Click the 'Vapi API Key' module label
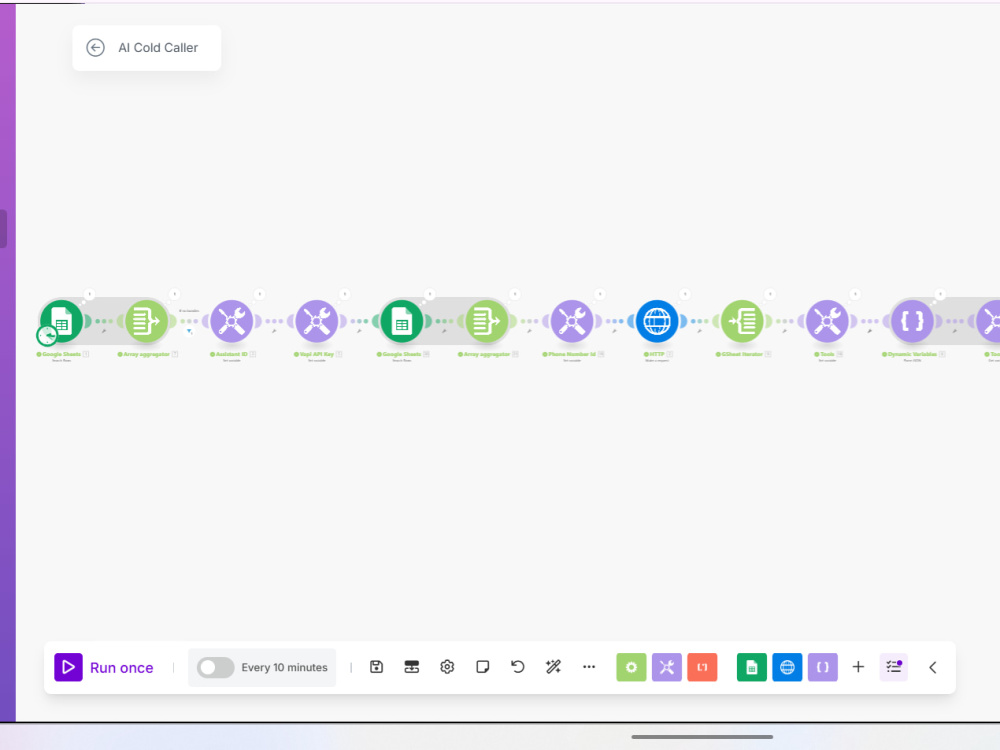The height and width of the screenshot is (750, 1000). [x=317, y=354]
